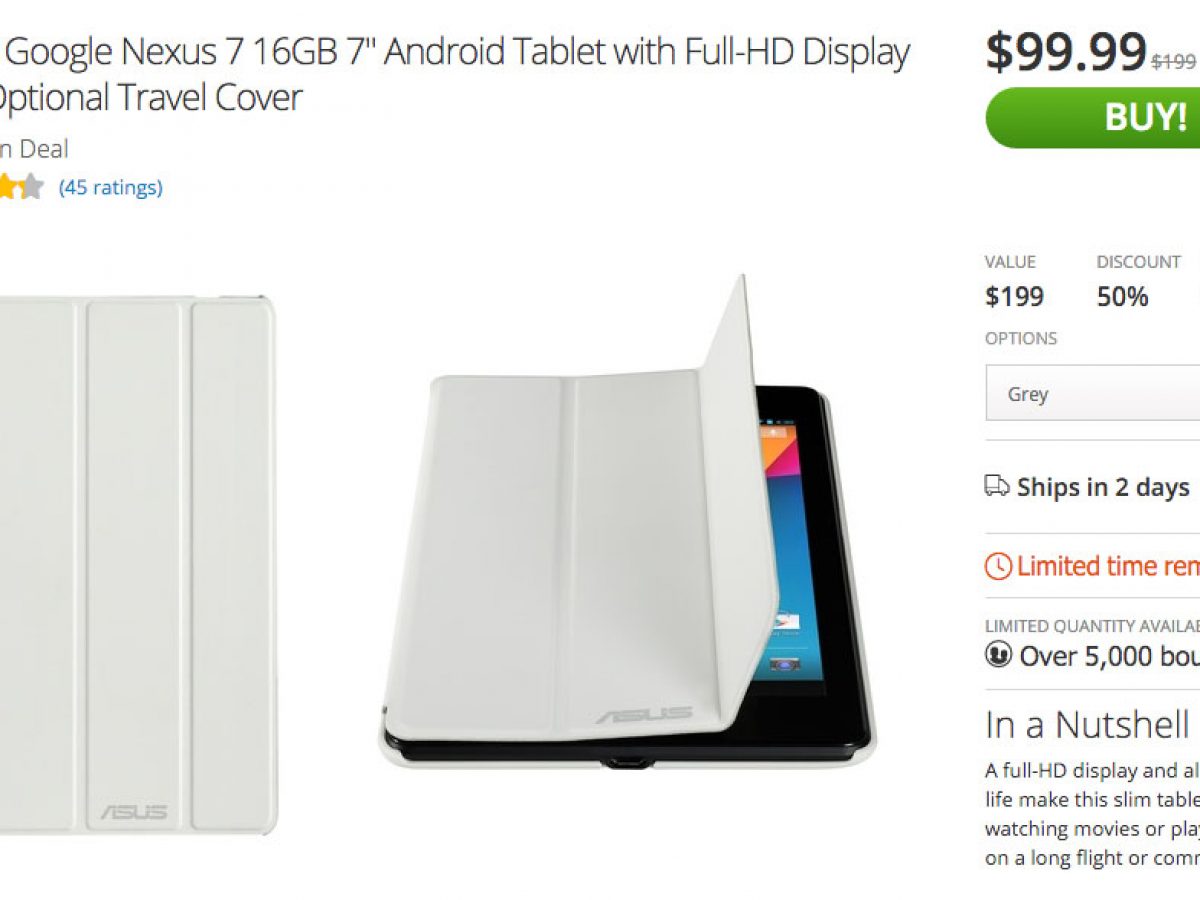Click the green BUY! button
This screenshot has width=1200, height=900.
coord(1093,118)
